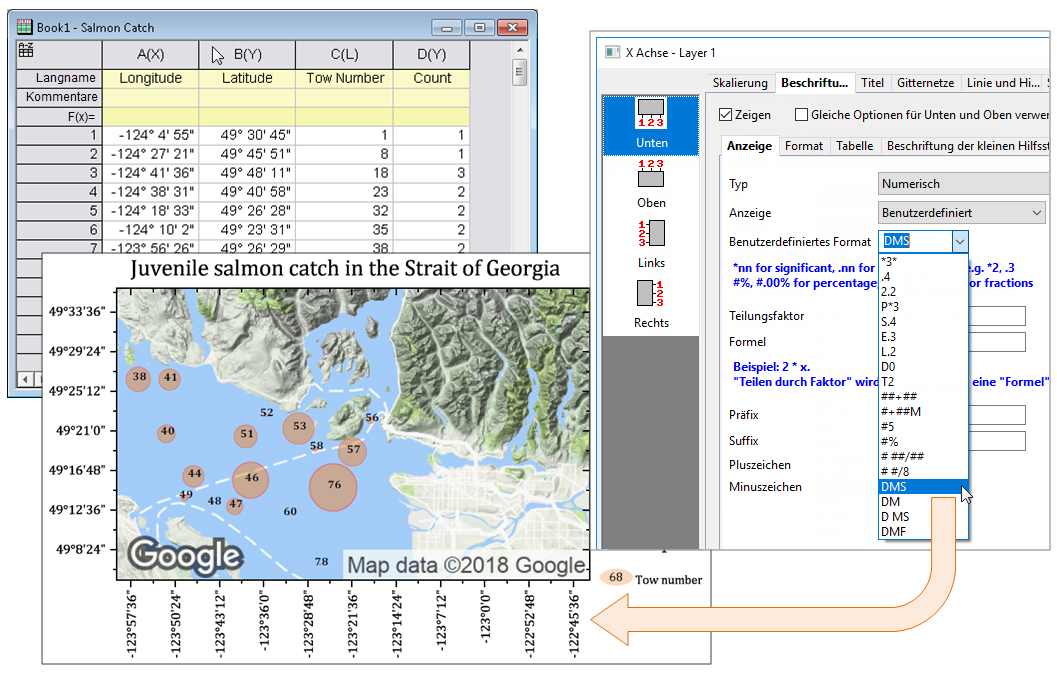The image size is (1057, 681).
Task: Select column C(L) header in Book1
Action: click(x=344, y=55)
